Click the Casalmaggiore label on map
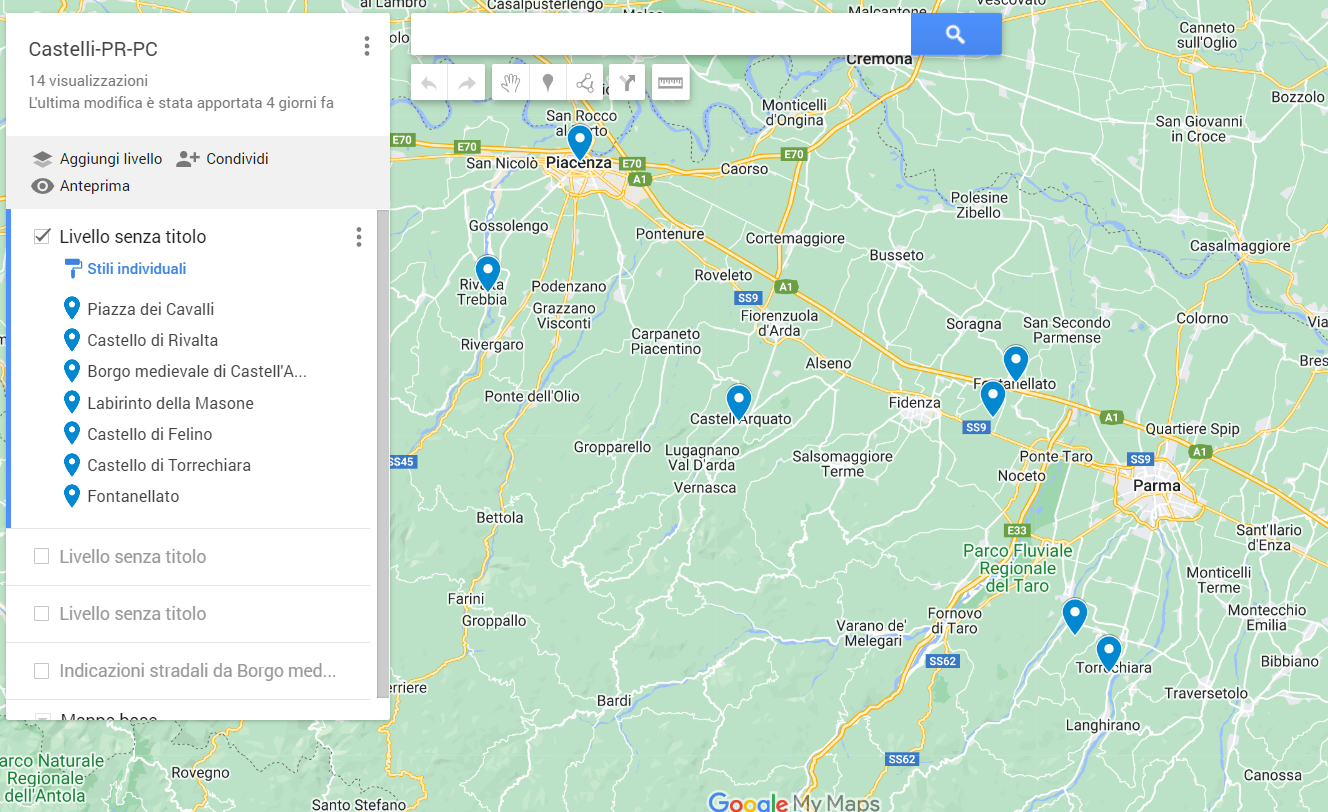 coord(1240,246)
